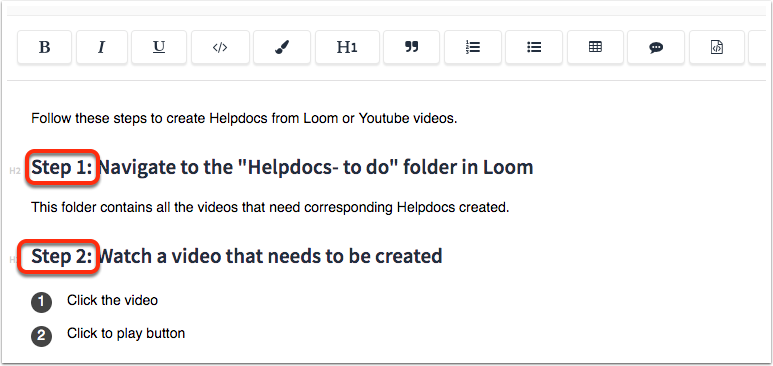Open the paintbrush highlight tool
The image size is (773, 366).
(282, 47)
